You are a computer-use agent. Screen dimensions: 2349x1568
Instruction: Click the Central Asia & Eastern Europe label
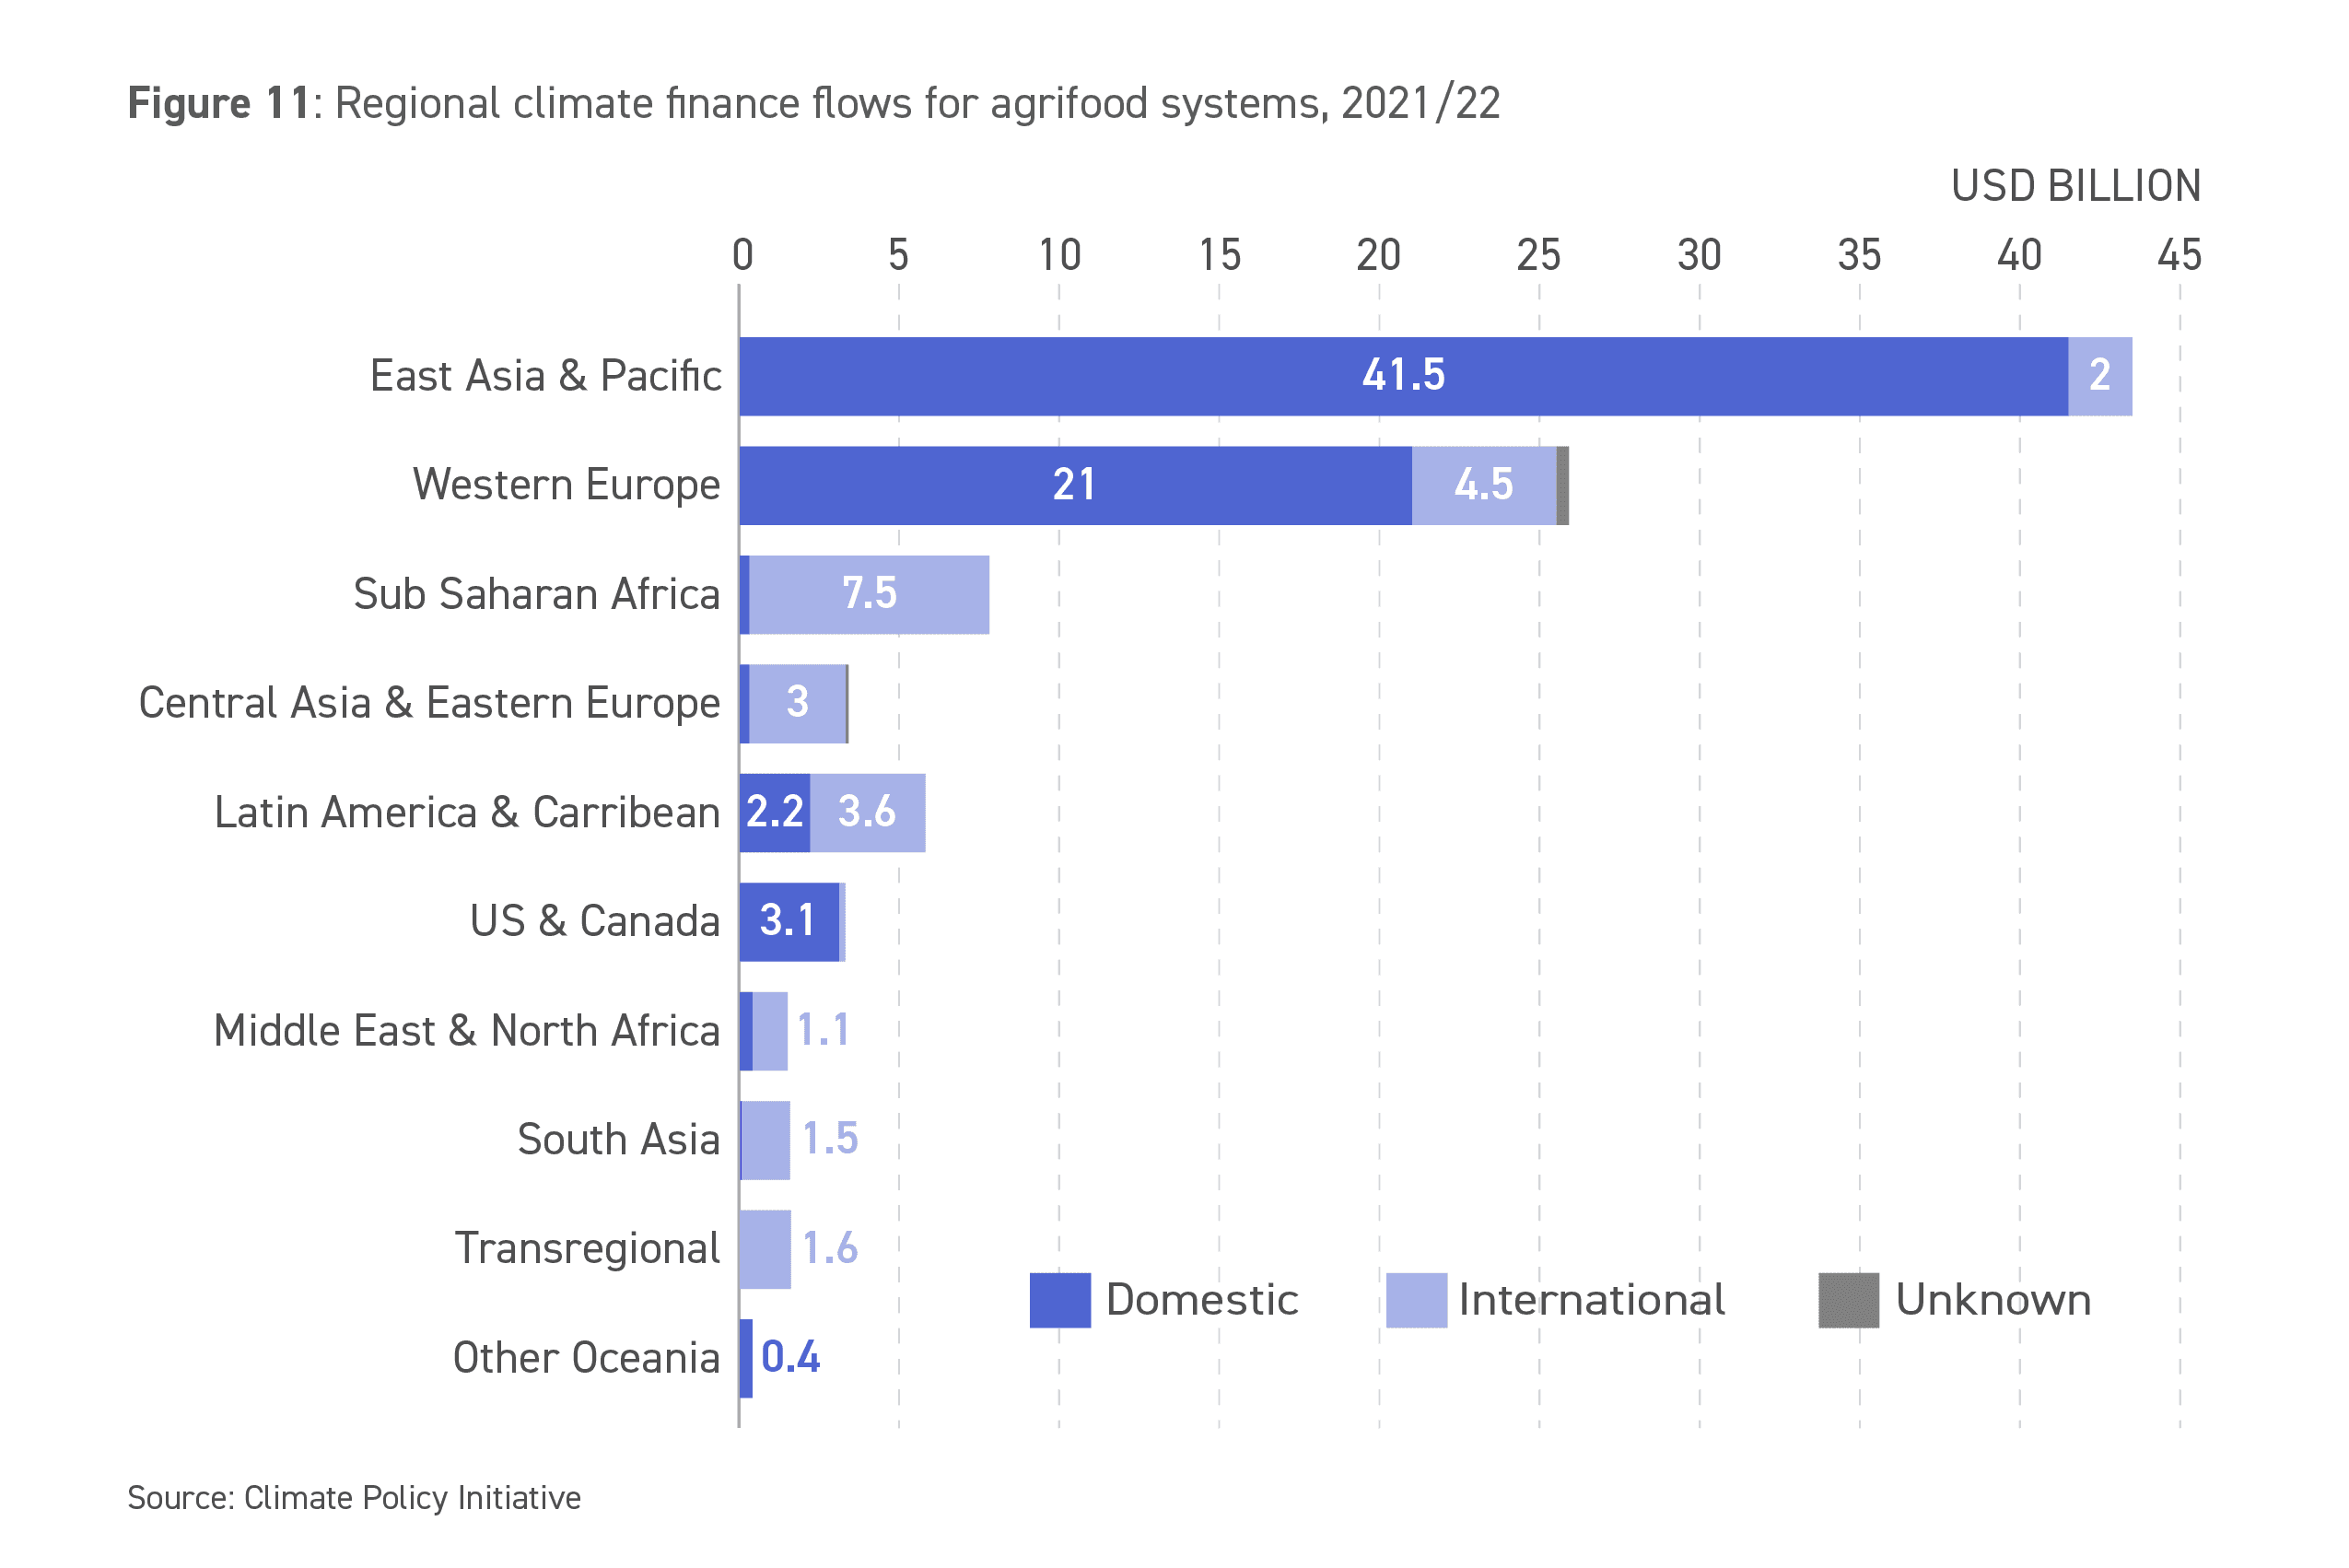coord(429,703)
